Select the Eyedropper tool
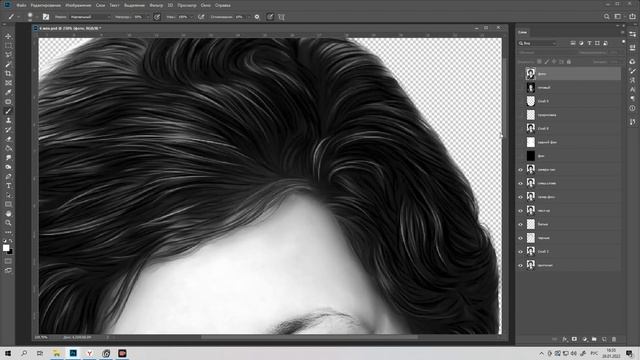Image resolution: width=640 pixels, height=360 pixels. (x=8, y=93)
